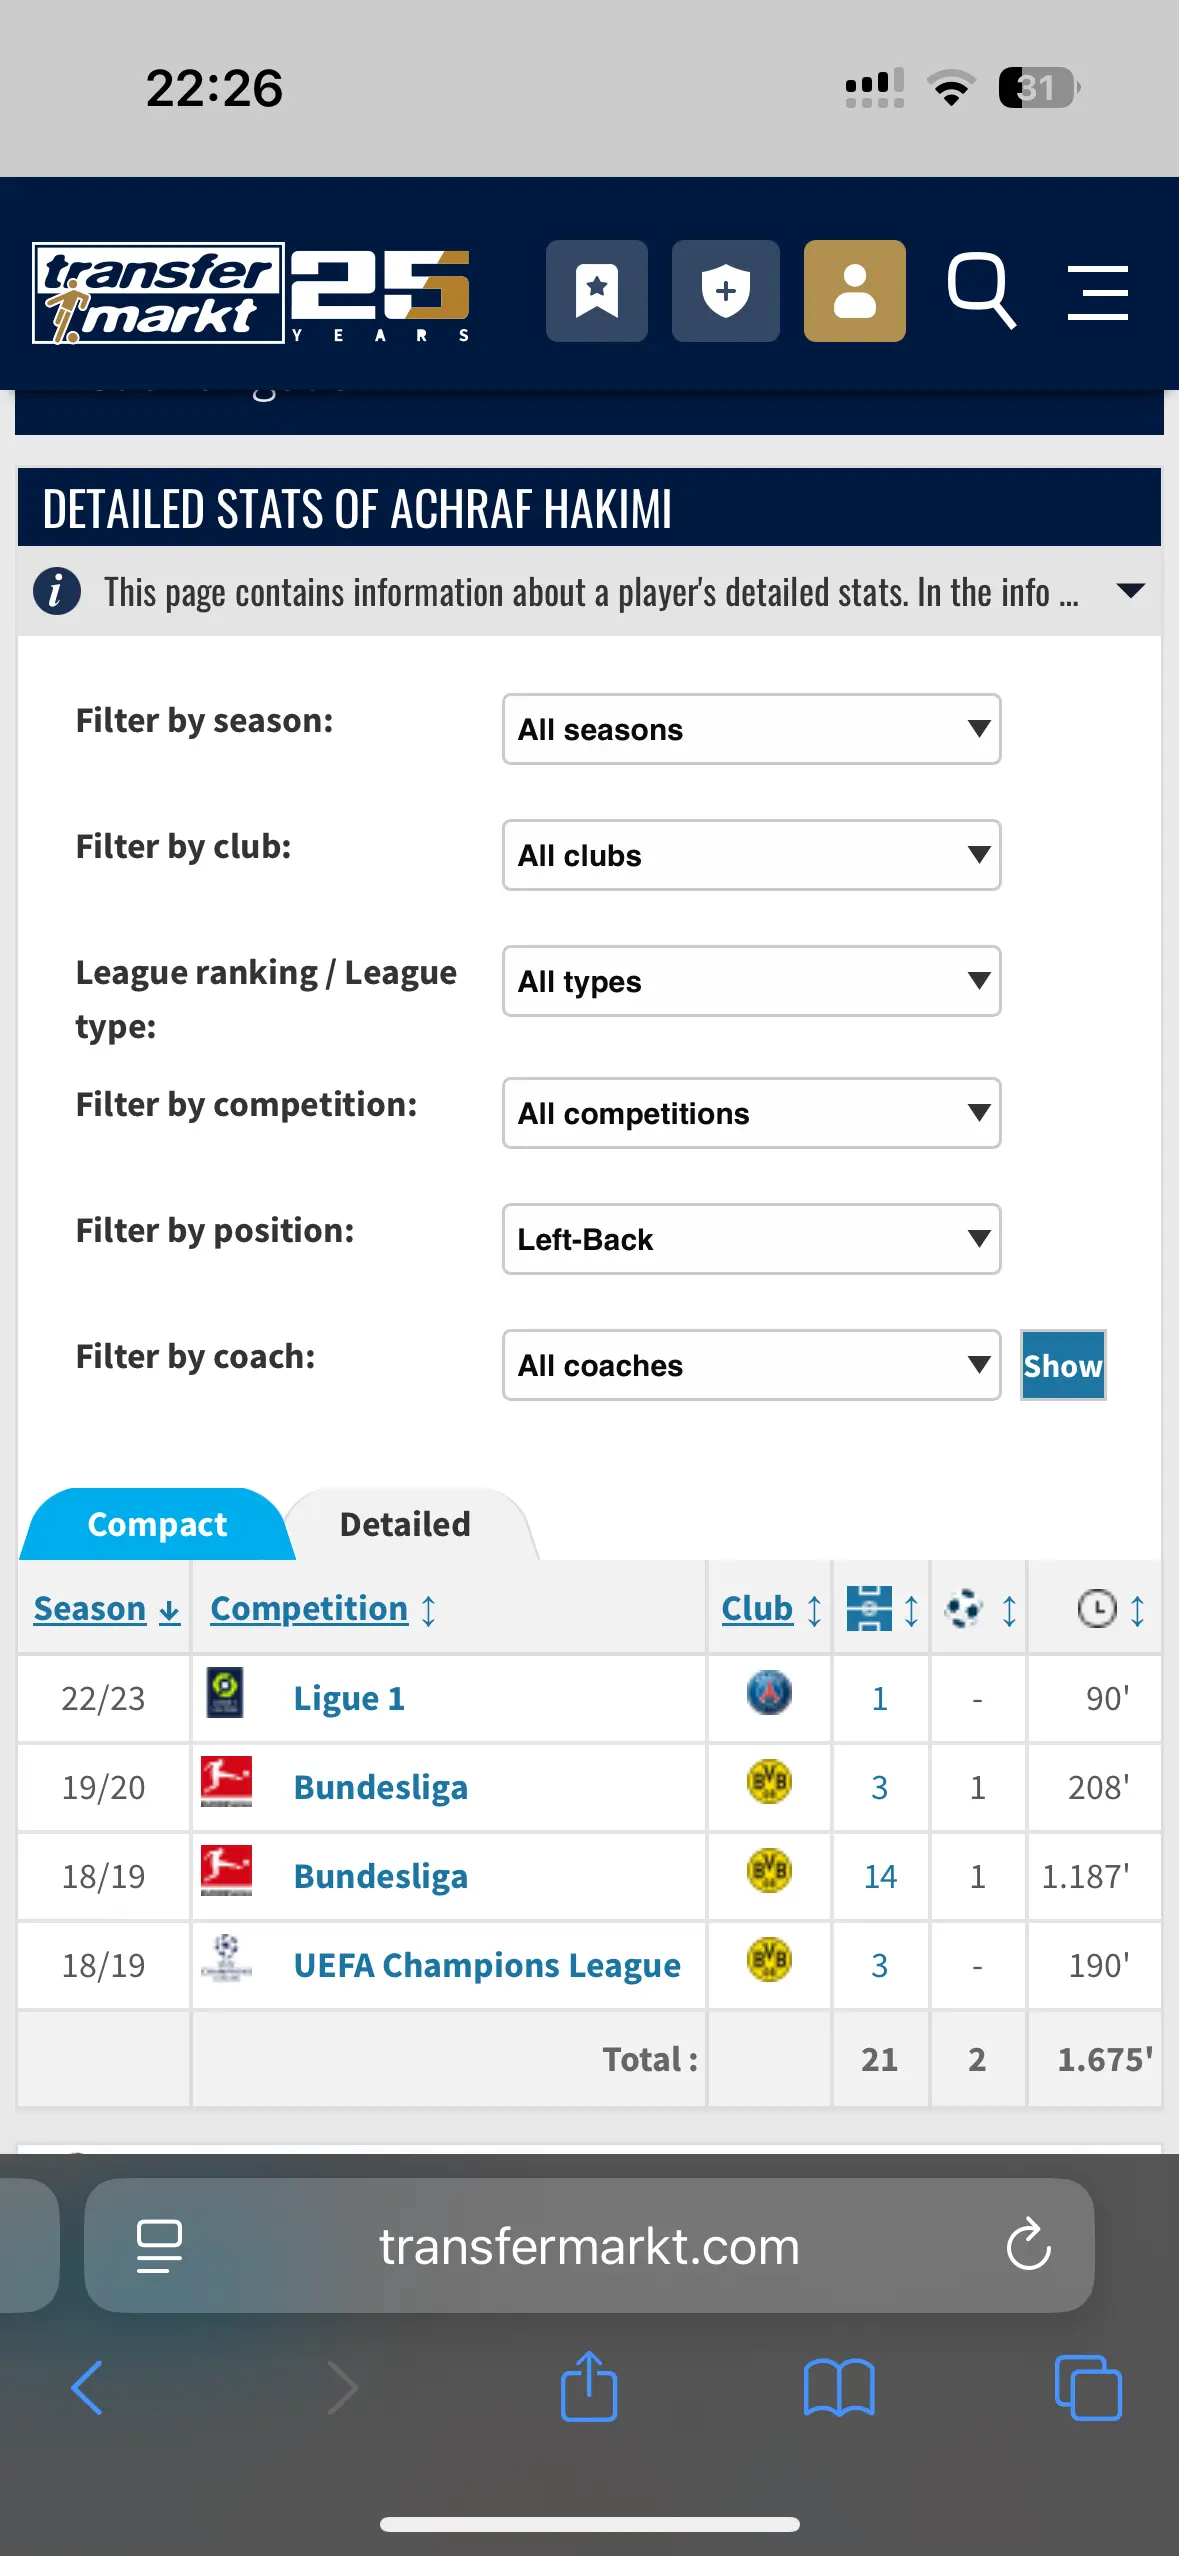Viewport: 1179px width, 2556px height.
Task: Open Safari bookmarks book icon
Action: tap(839, 2388)
